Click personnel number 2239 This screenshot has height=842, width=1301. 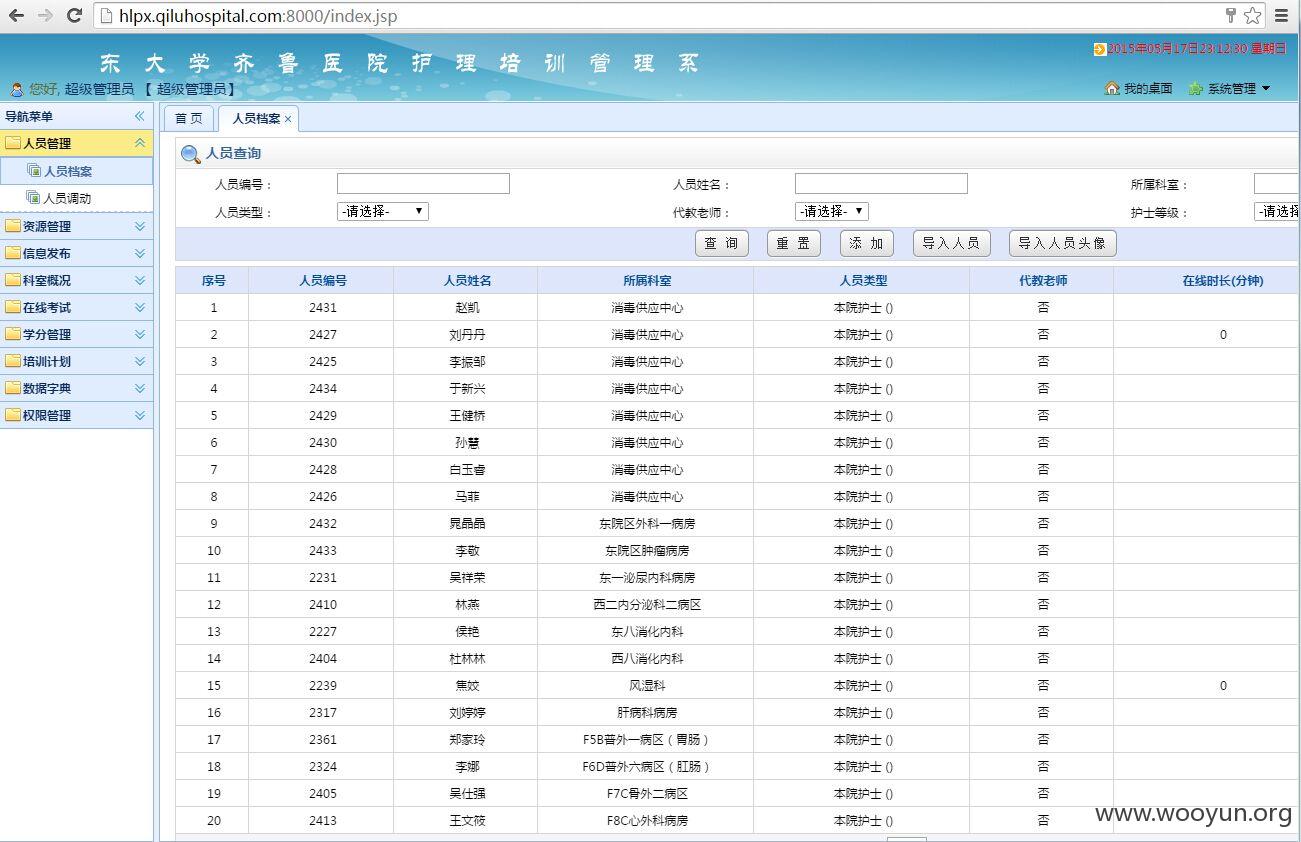tap(322, 685)
